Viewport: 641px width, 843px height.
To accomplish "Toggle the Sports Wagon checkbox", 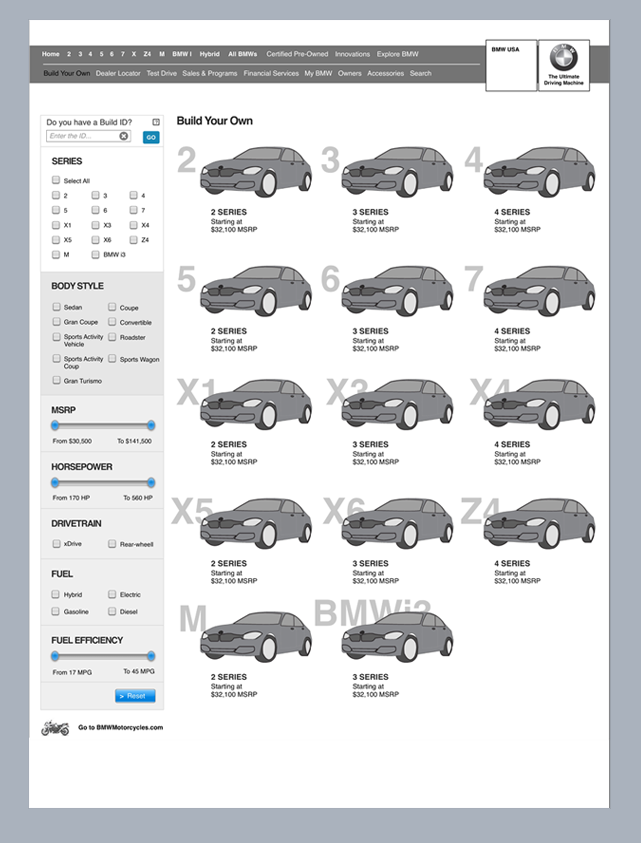I will click(x=112, y=358).
